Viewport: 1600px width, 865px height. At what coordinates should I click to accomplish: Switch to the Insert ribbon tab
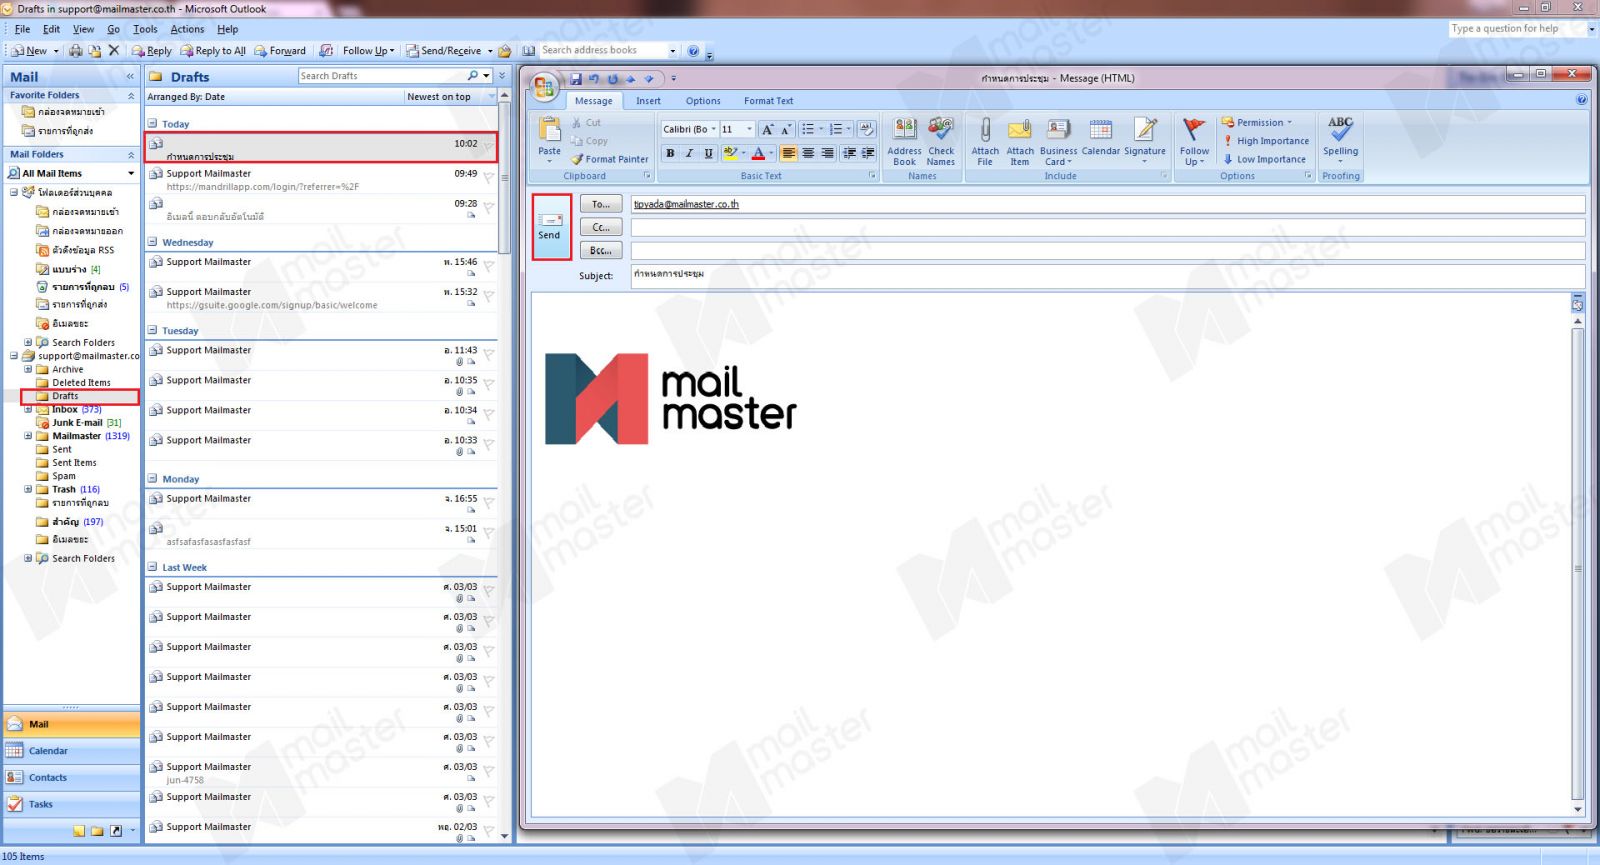[648, 101]
